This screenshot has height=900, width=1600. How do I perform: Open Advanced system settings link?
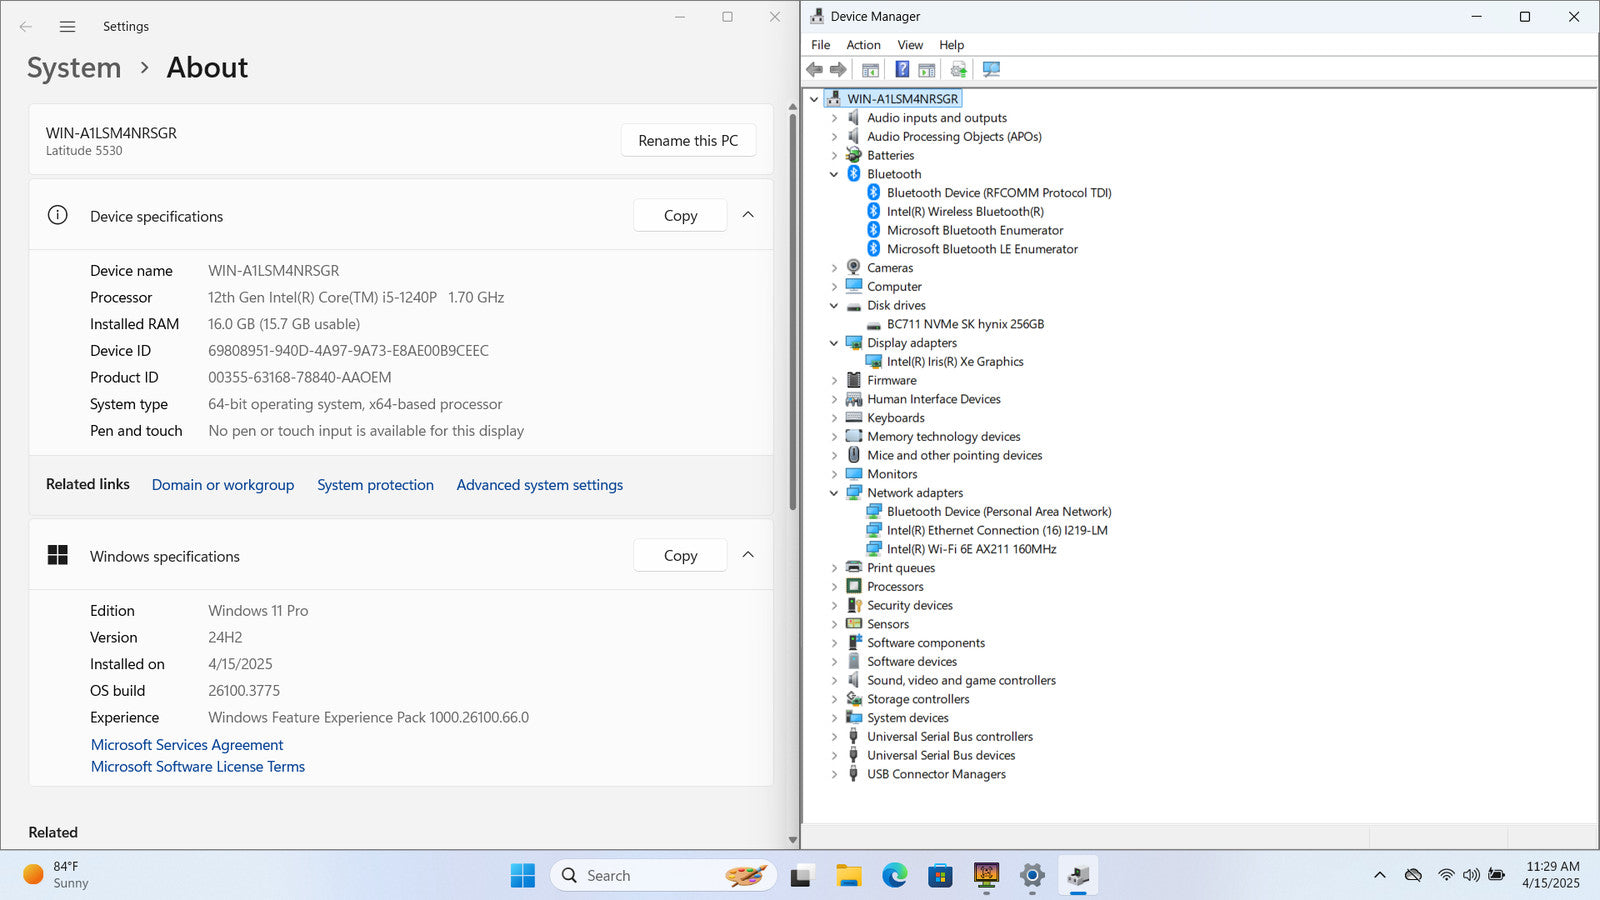pos(540,485)
